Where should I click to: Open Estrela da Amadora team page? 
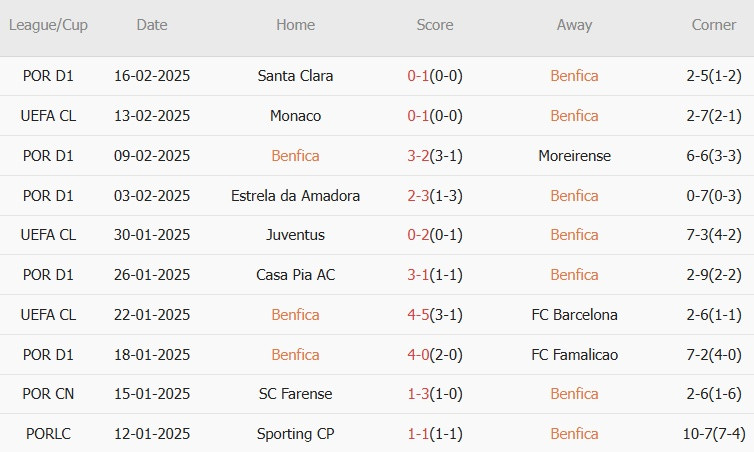pyautogui.click(x=295, y=196)
